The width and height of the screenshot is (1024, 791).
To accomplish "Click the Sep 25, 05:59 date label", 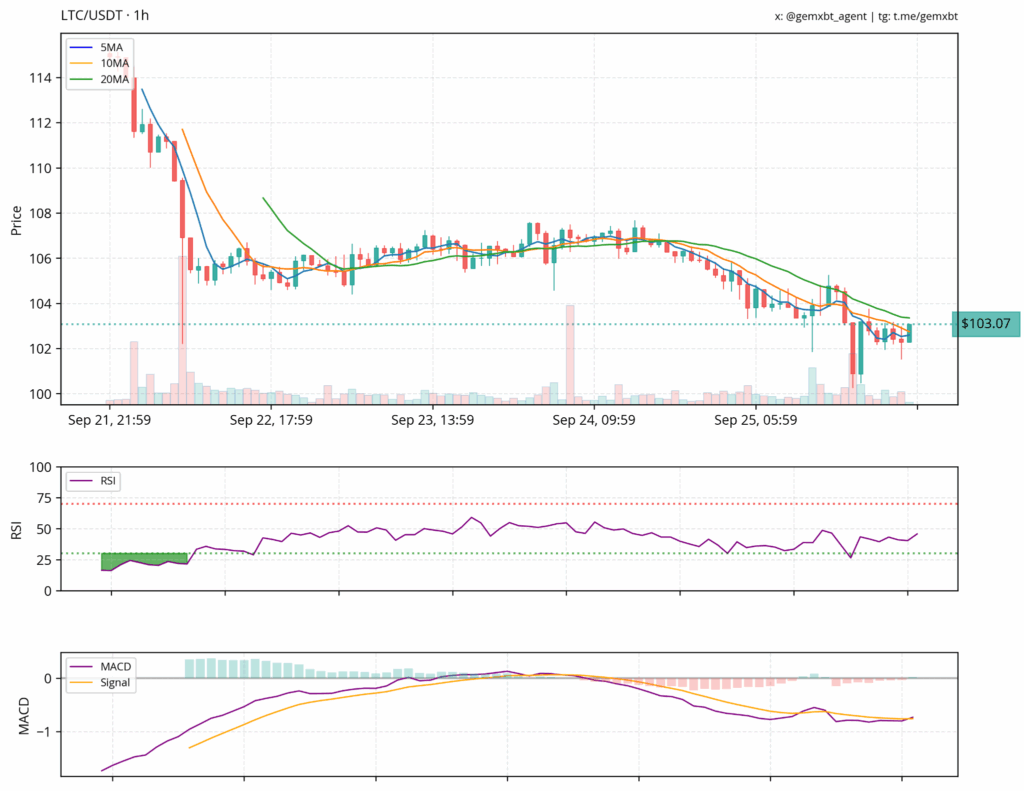I will click(x=756, y=420).
